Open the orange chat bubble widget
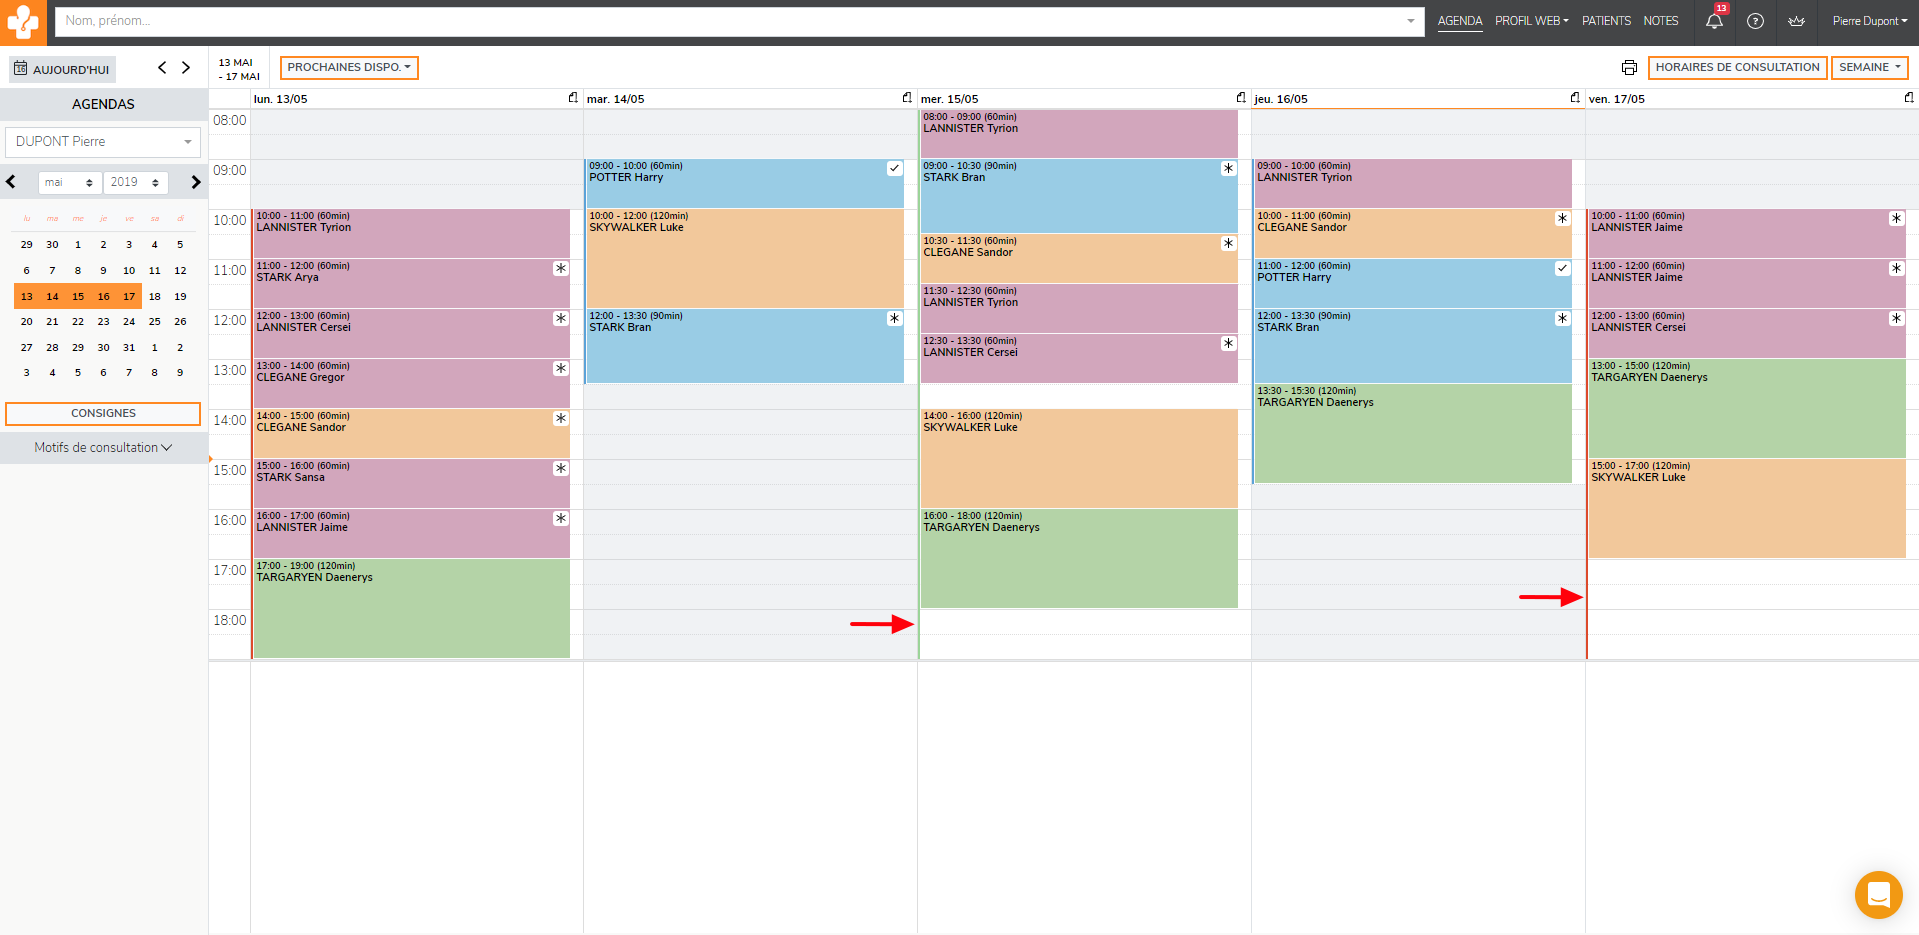 click(1878, 894)
